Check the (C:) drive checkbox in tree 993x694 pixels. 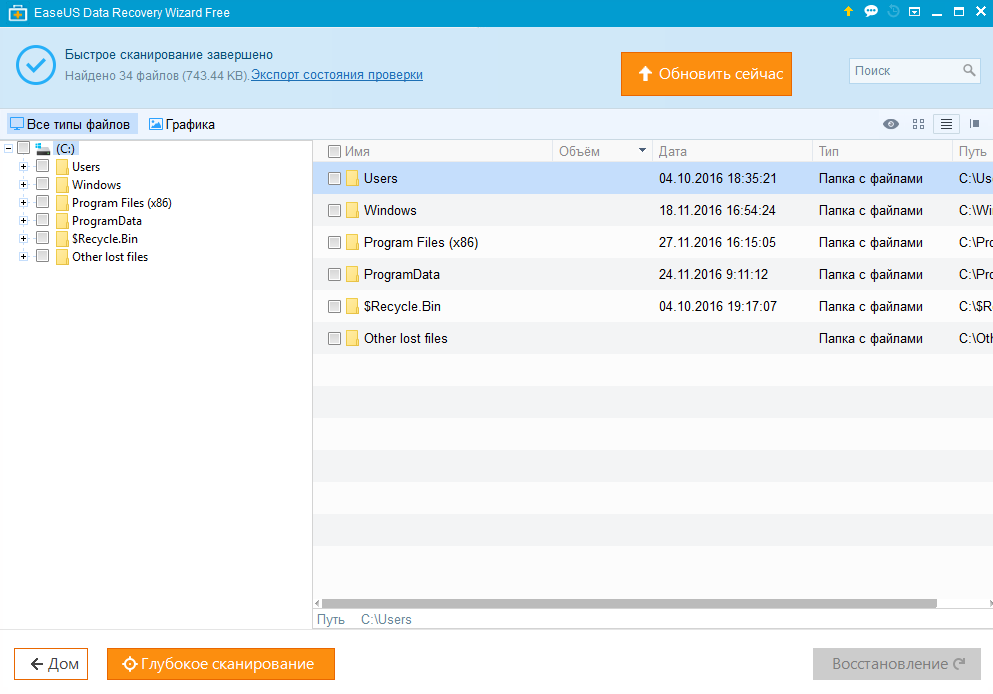(x=23, y=148)
